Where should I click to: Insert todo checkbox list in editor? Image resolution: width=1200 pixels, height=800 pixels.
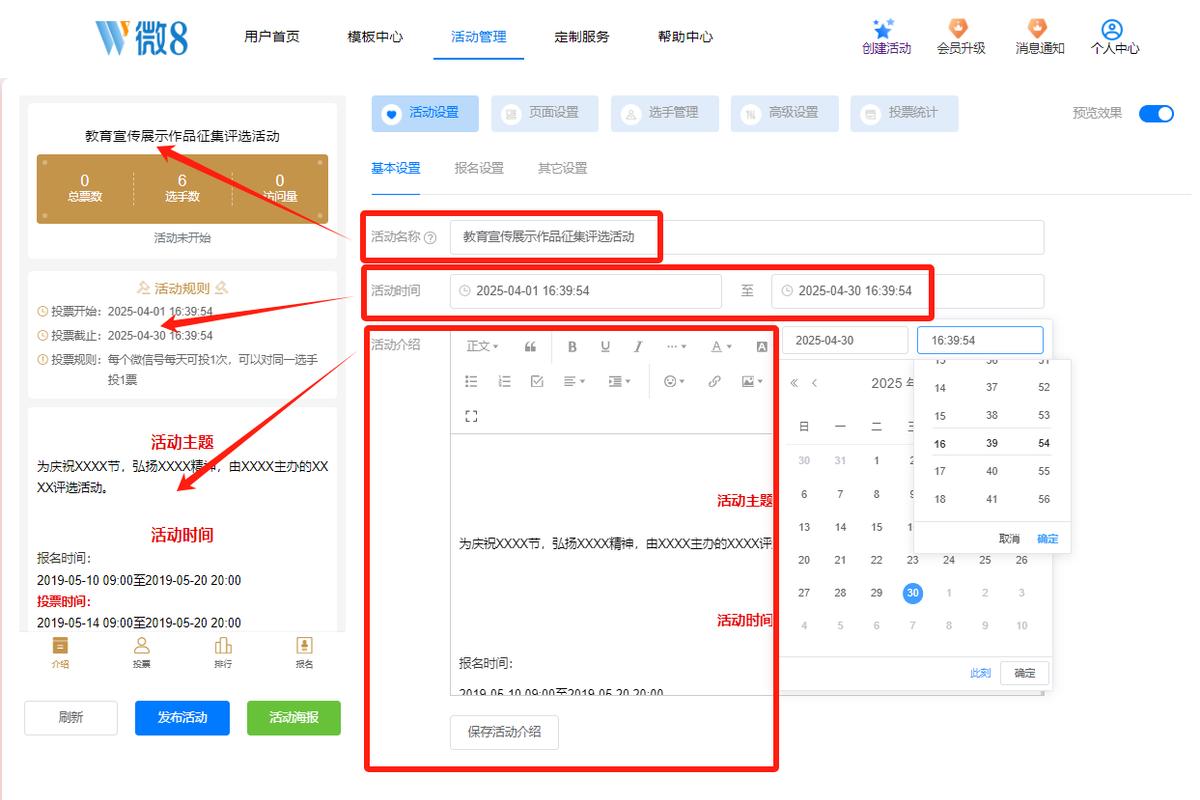click(537, 381)
